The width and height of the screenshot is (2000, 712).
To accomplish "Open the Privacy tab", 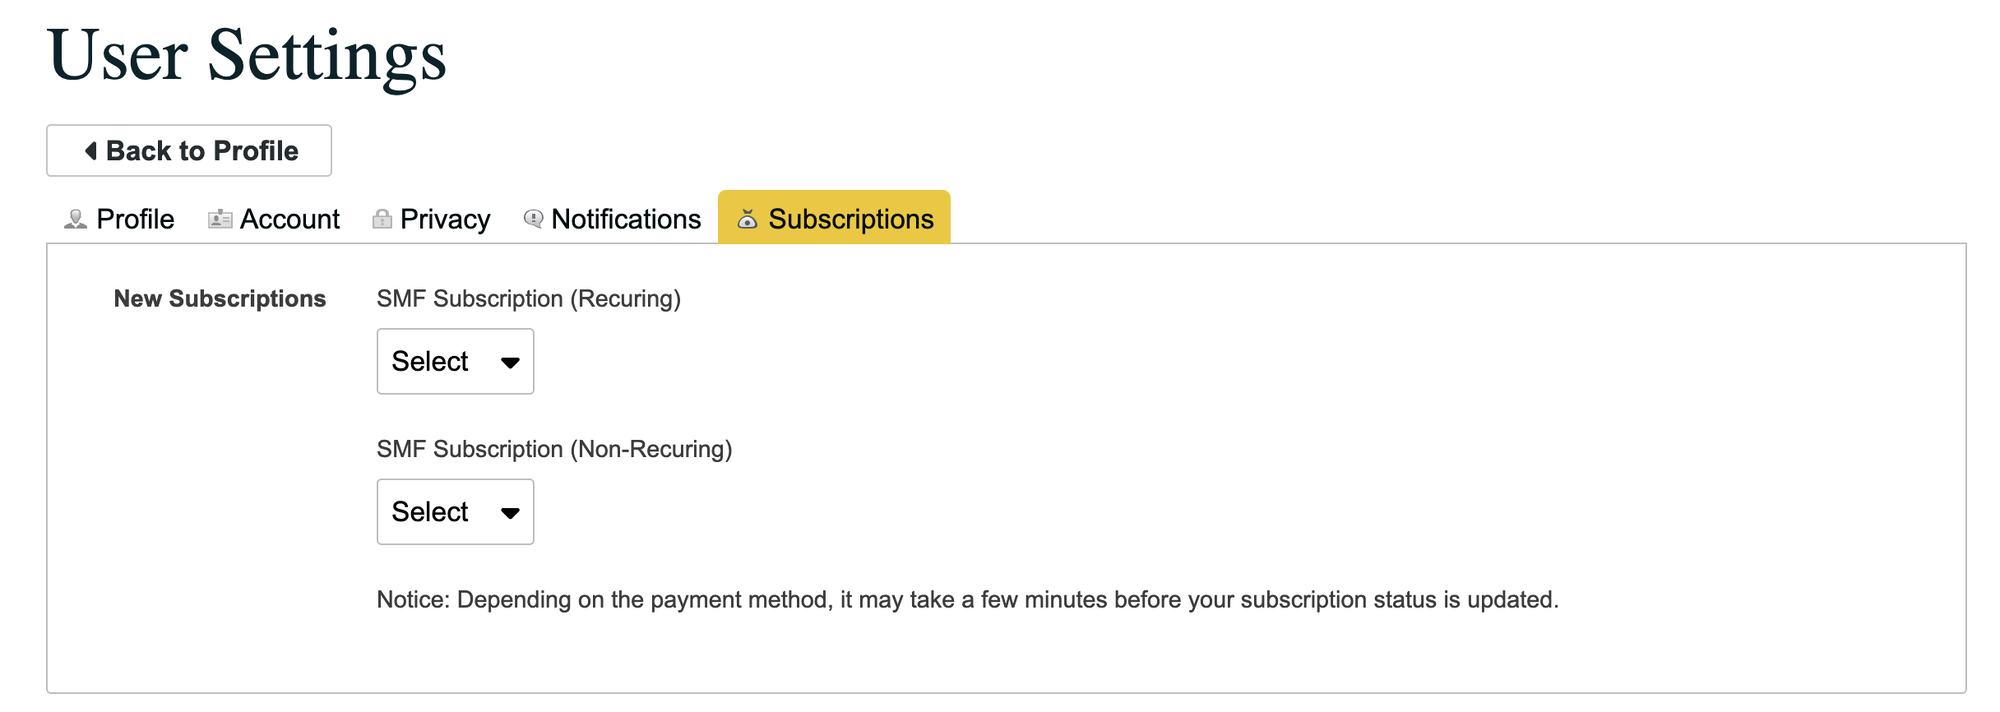I will click(444, 219).
